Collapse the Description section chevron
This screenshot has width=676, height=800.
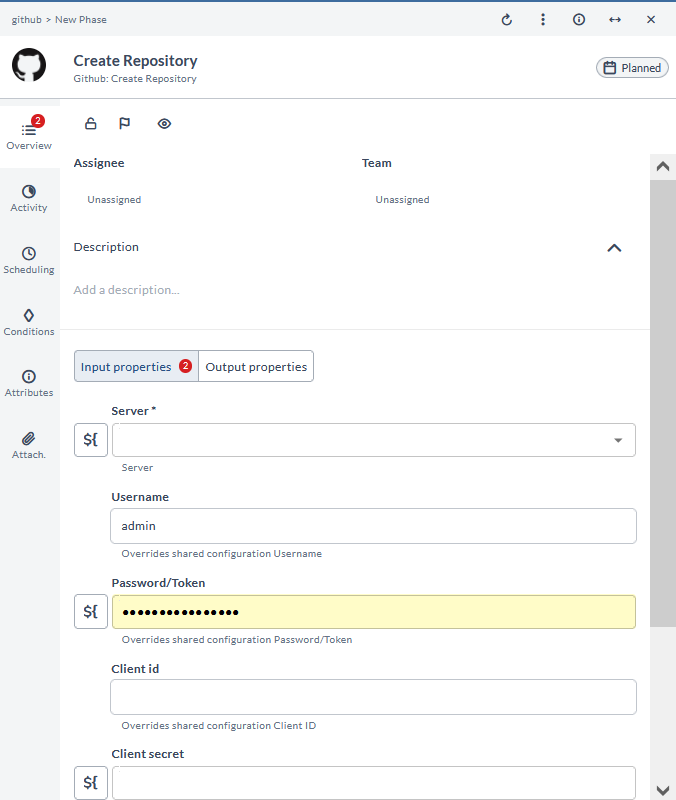point(615,248)
